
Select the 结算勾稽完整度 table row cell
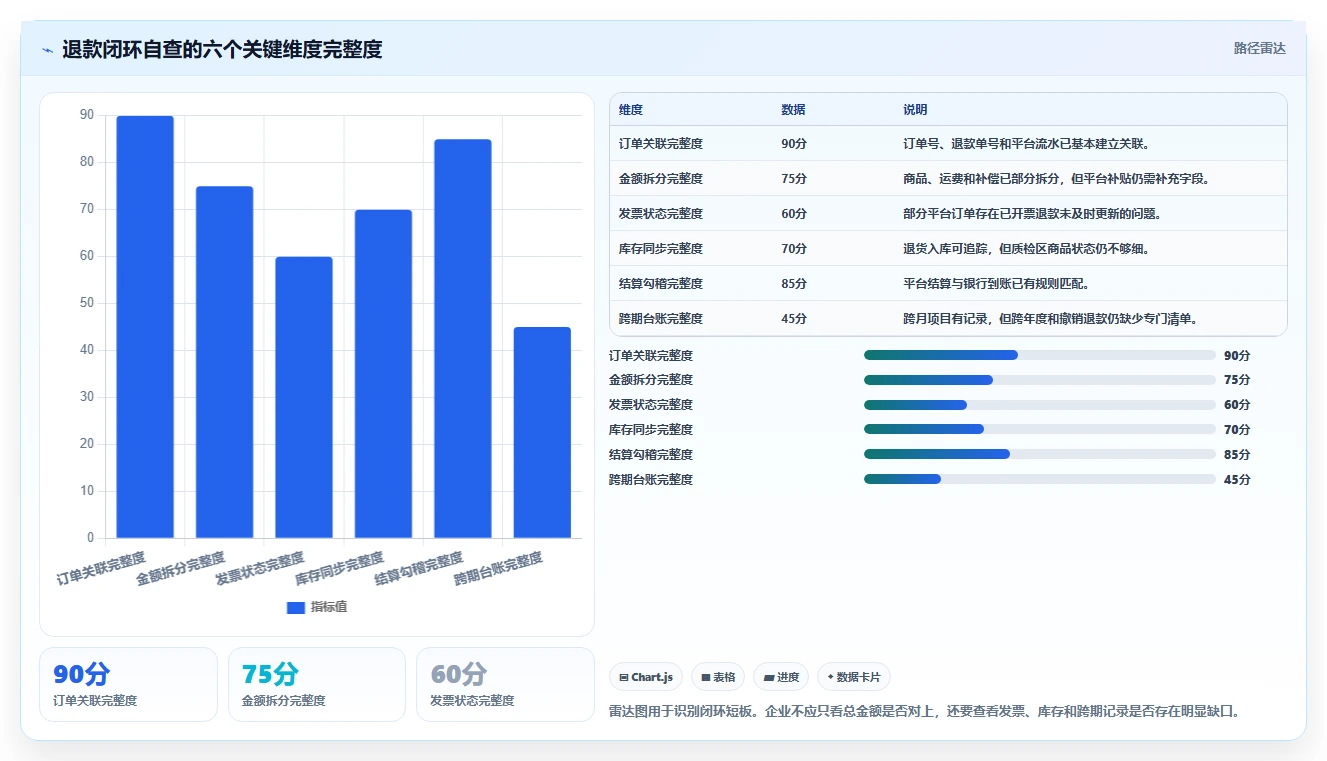click(661, 284)
